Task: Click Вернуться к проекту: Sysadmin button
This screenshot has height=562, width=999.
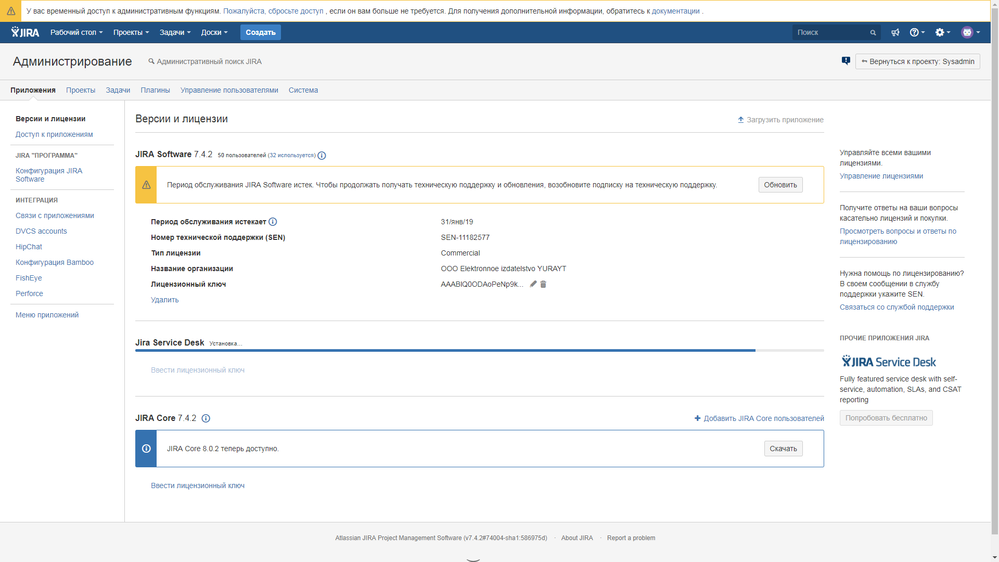Action: pyautogui.click(x=917, y=62)
